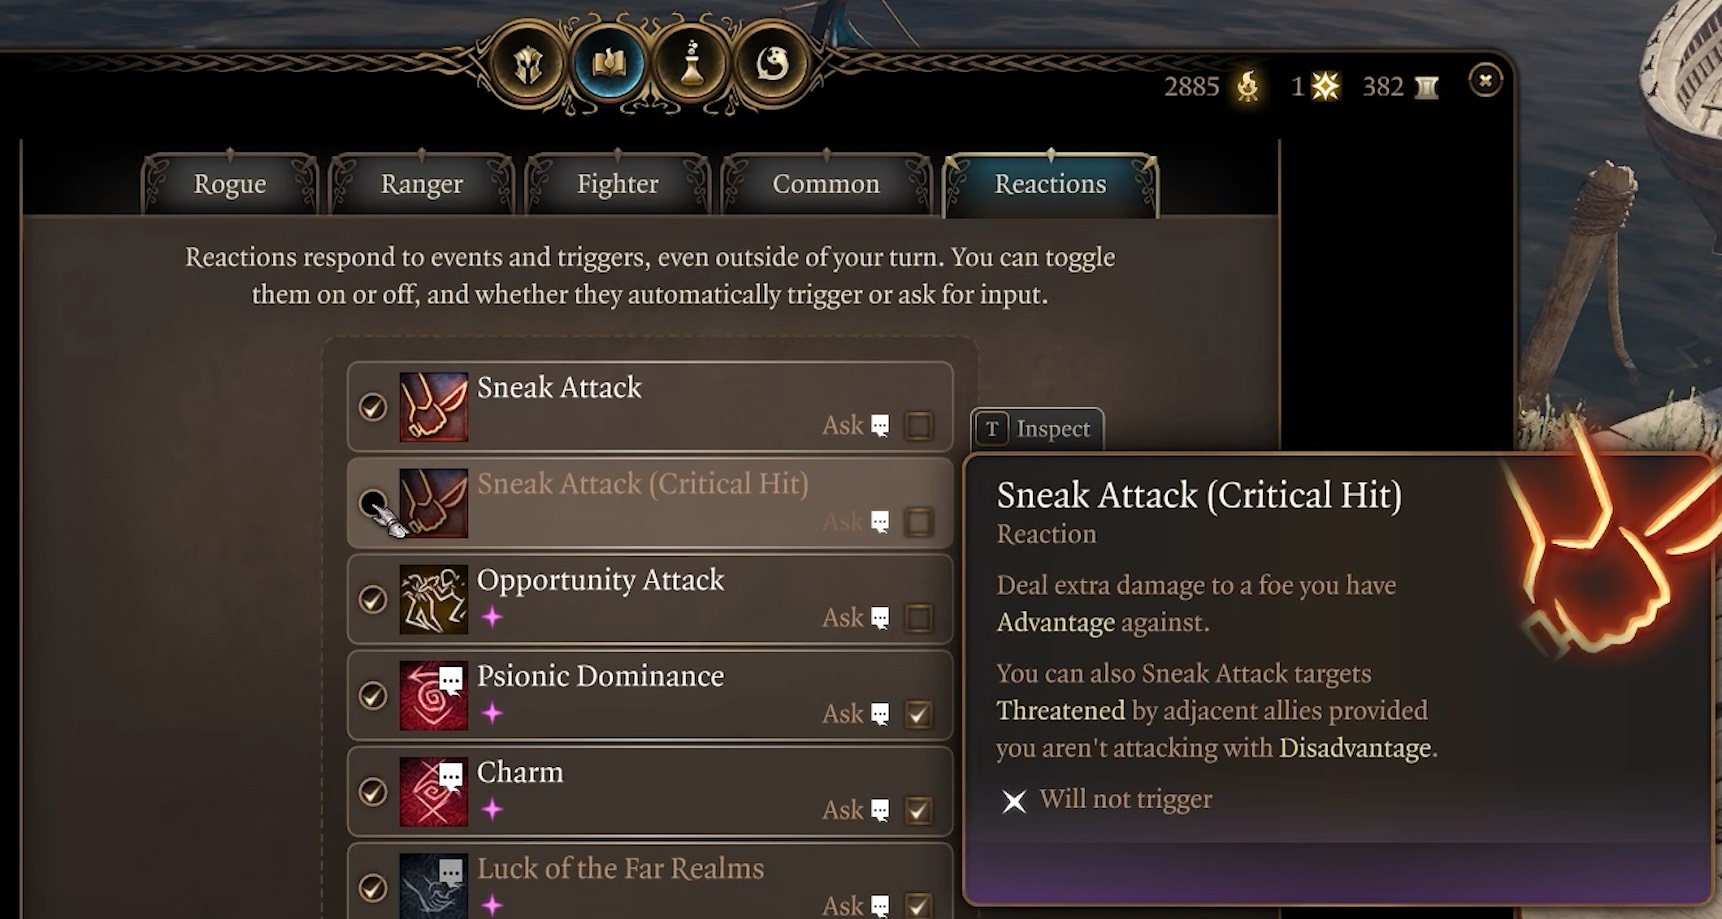Tick the Ask checkbox for Opportunity Attack
This screenshot has width=1722, height=919.
918,618
